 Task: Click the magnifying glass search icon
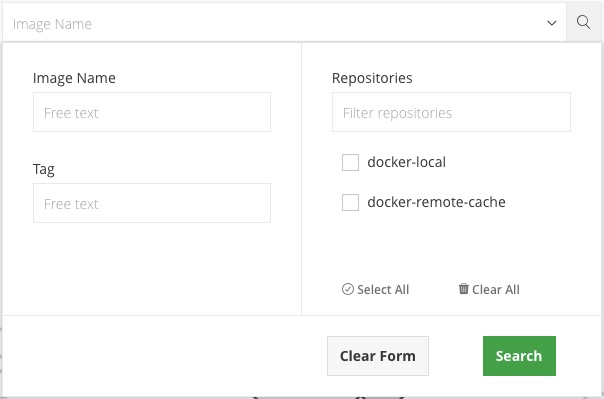coord(584,22)
